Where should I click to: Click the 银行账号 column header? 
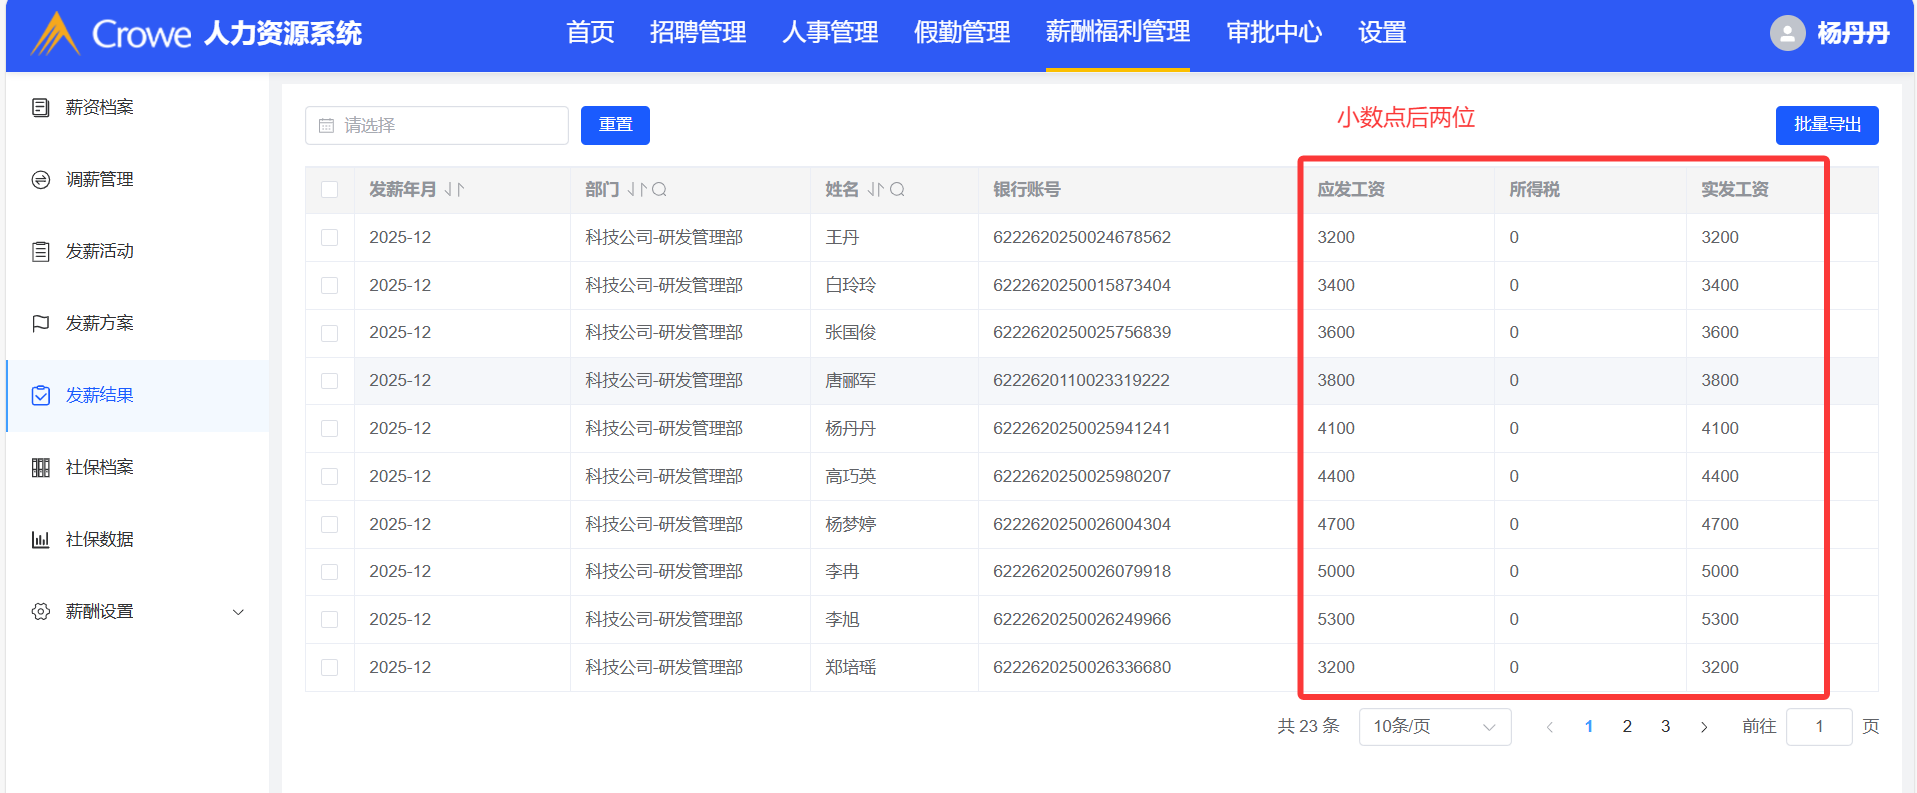pos(1027,189)
